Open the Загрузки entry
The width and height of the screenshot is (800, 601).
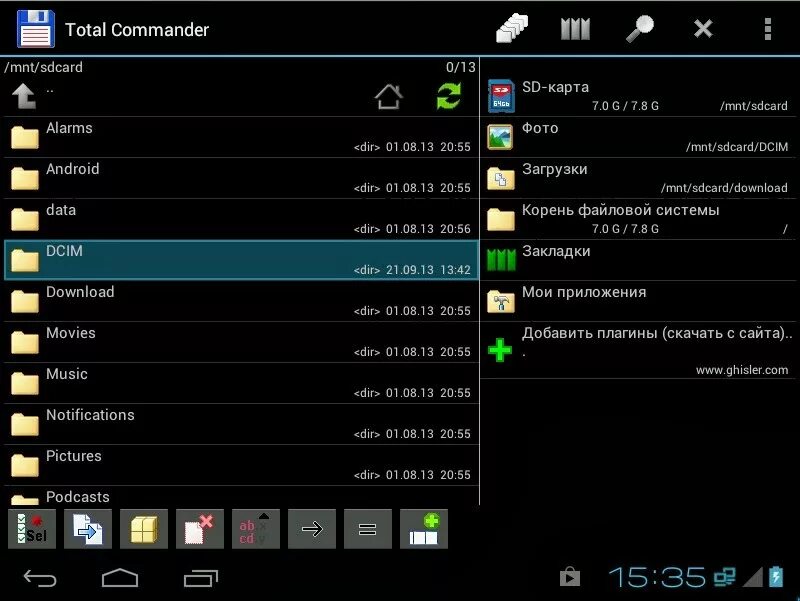(x=638, y=178)
